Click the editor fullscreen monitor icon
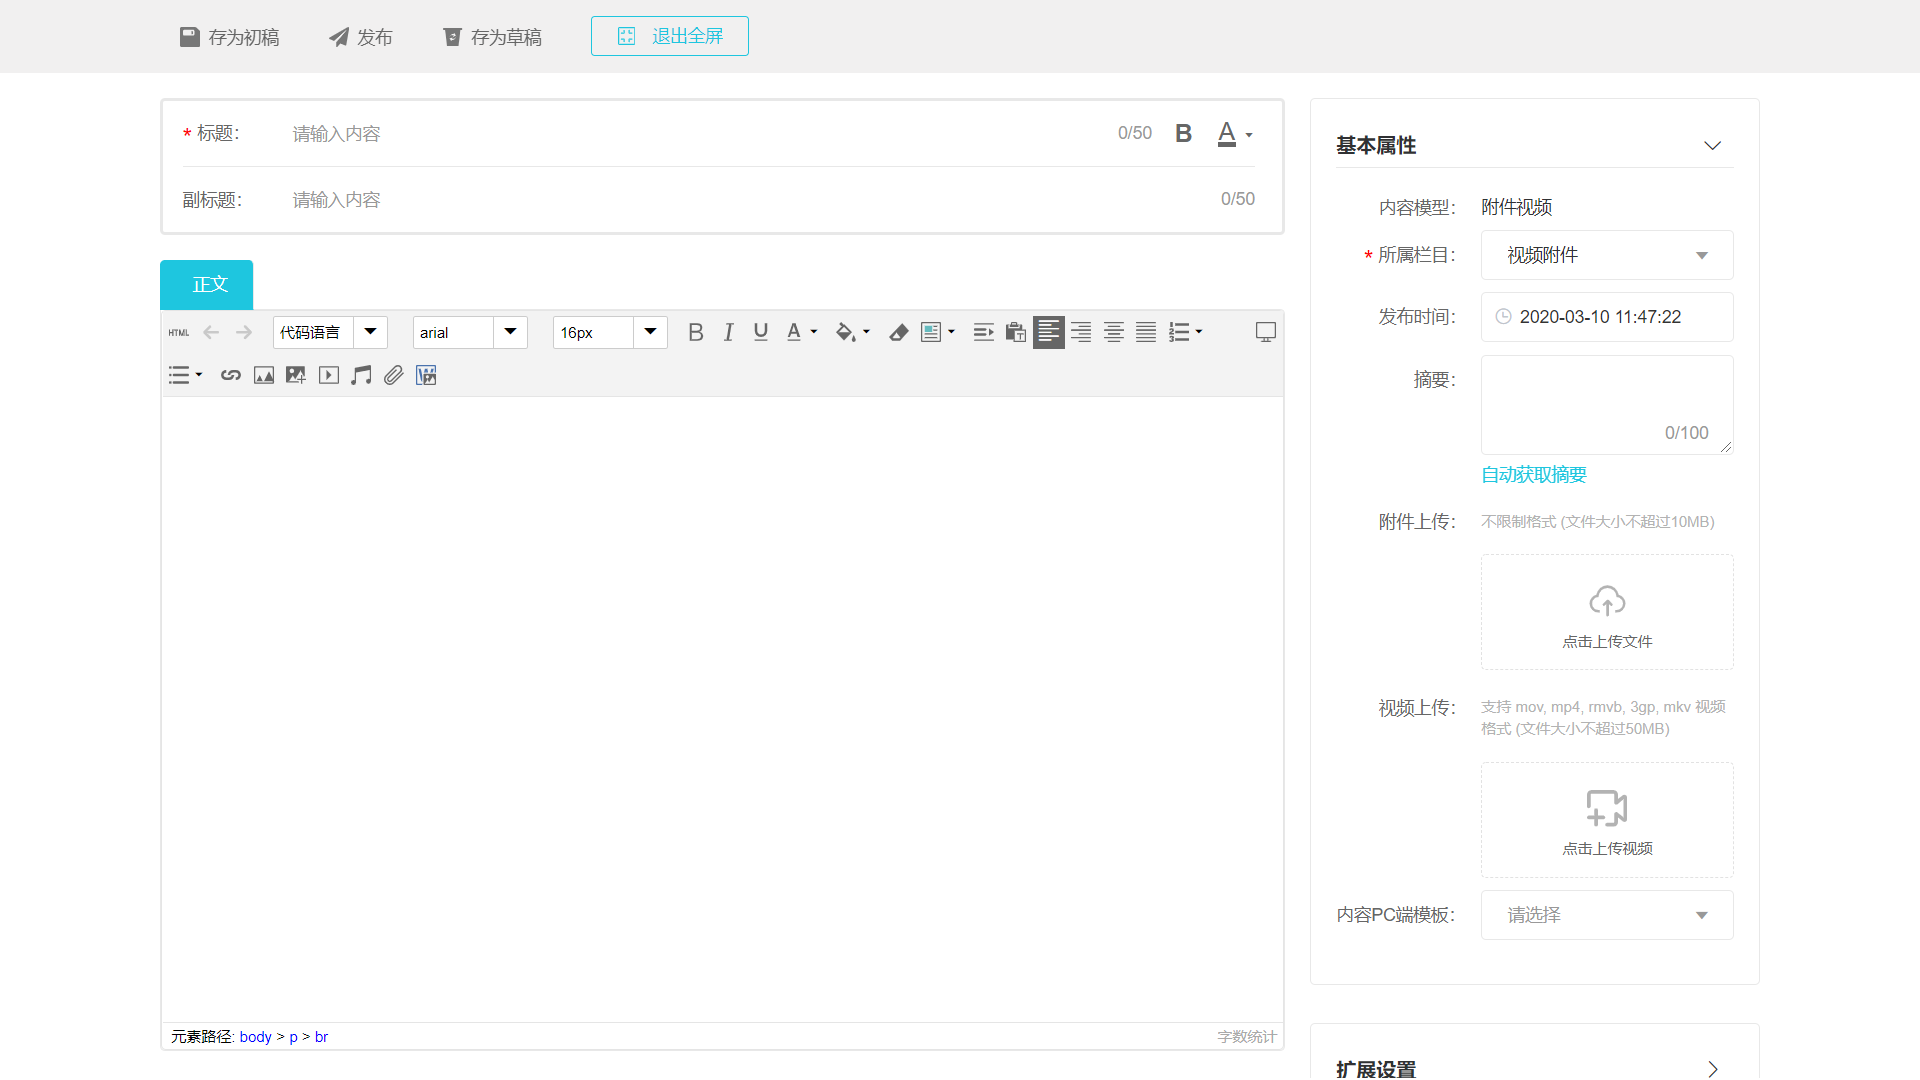 pos(1265,332)
